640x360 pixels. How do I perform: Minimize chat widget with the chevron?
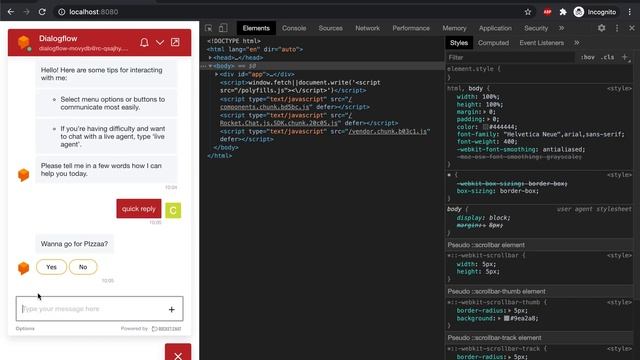point(160,42)
